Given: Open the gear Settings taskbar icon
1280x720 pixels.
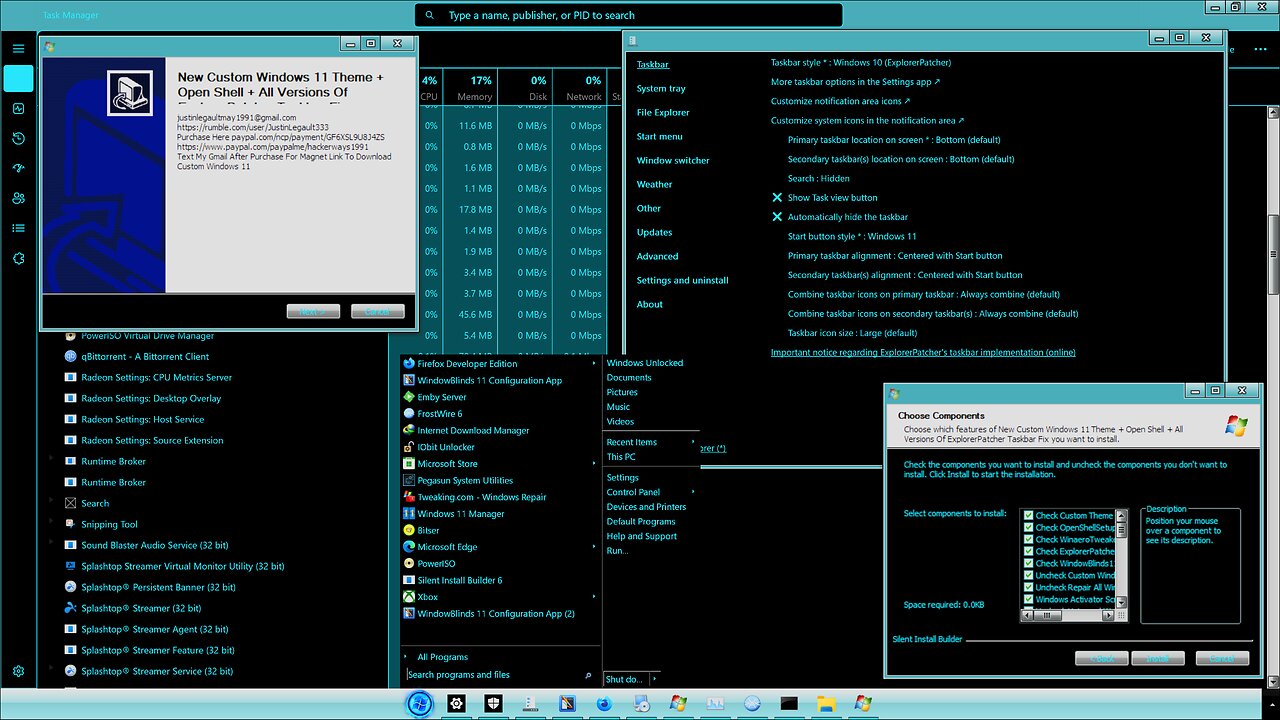Looking at the screenshot, I should click(x=457, y=704).
